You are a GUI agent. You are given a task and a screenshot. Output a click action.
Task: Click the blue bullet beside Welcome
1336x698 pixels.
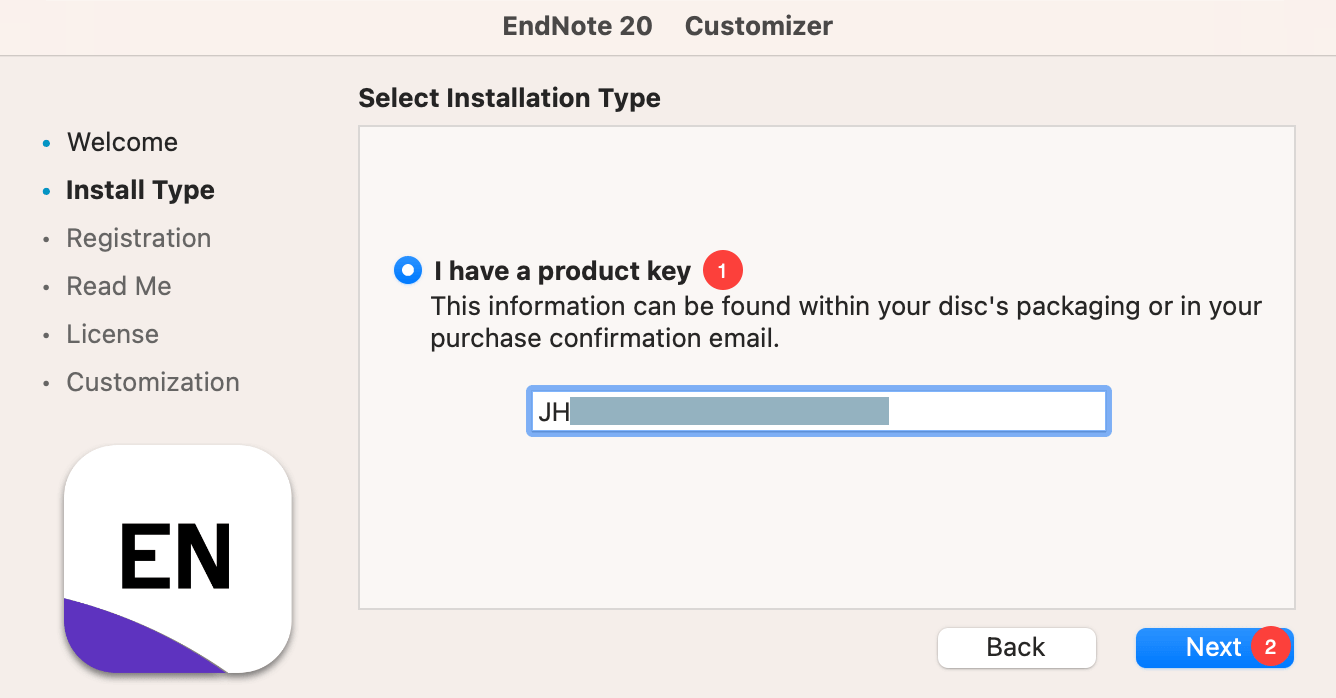tap(46, 143)
